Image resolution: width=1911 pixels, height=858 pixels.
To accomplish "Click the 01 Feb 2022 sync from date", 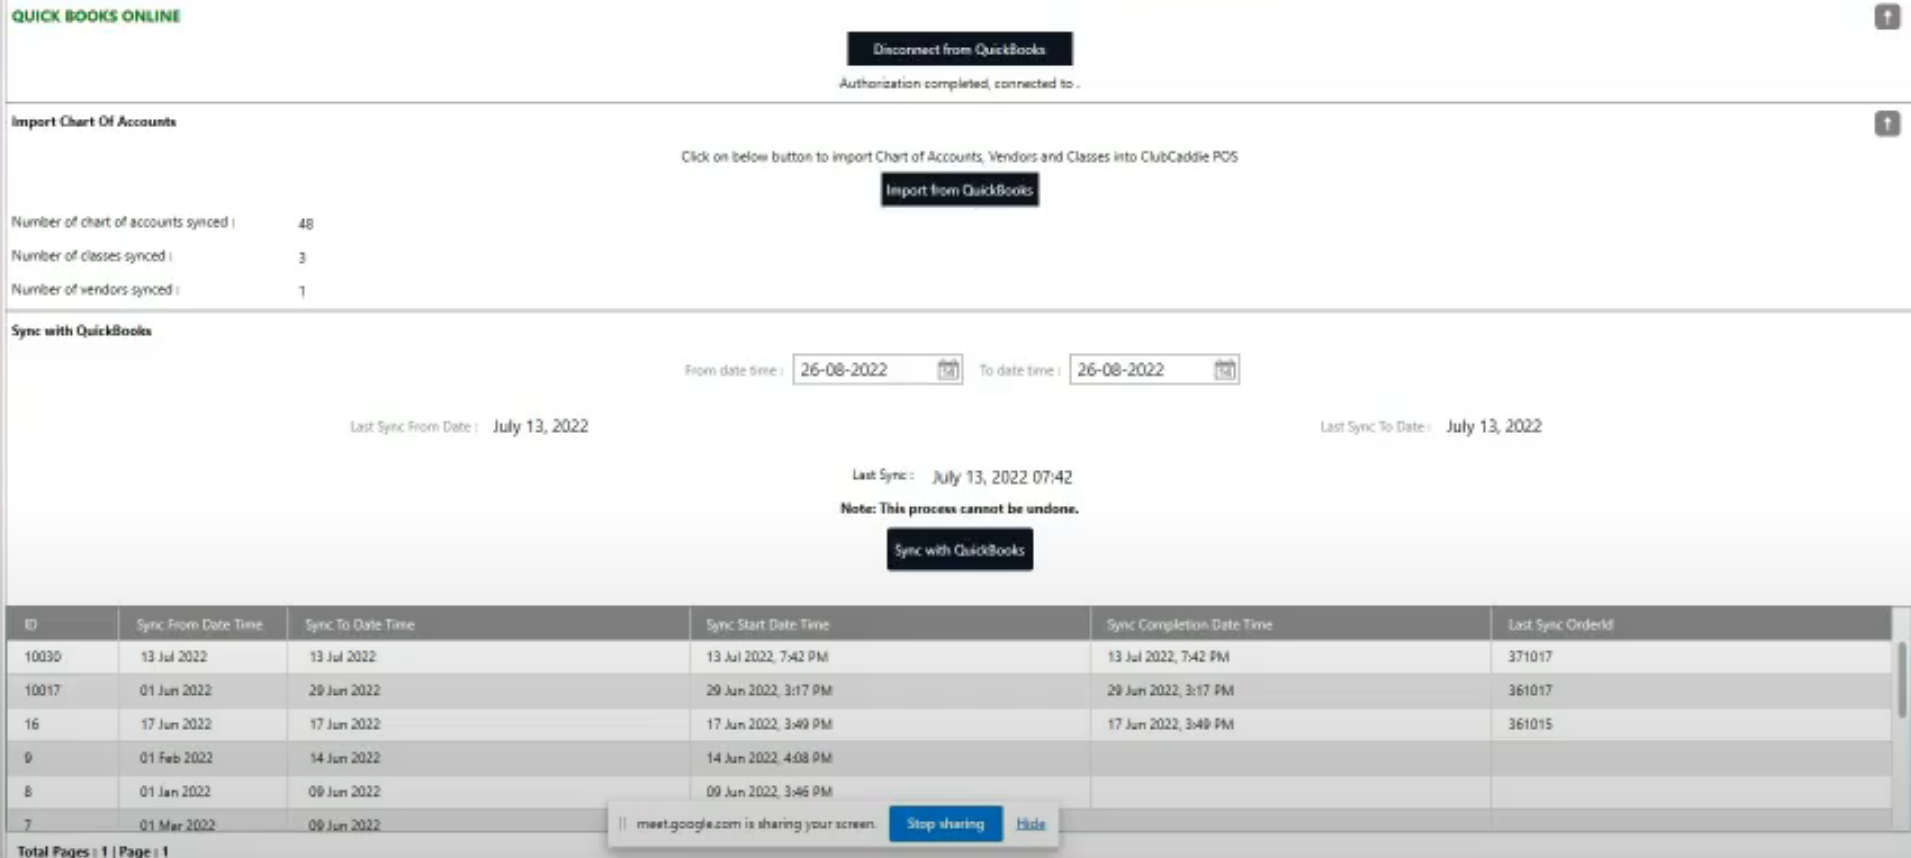I will 176,758.
